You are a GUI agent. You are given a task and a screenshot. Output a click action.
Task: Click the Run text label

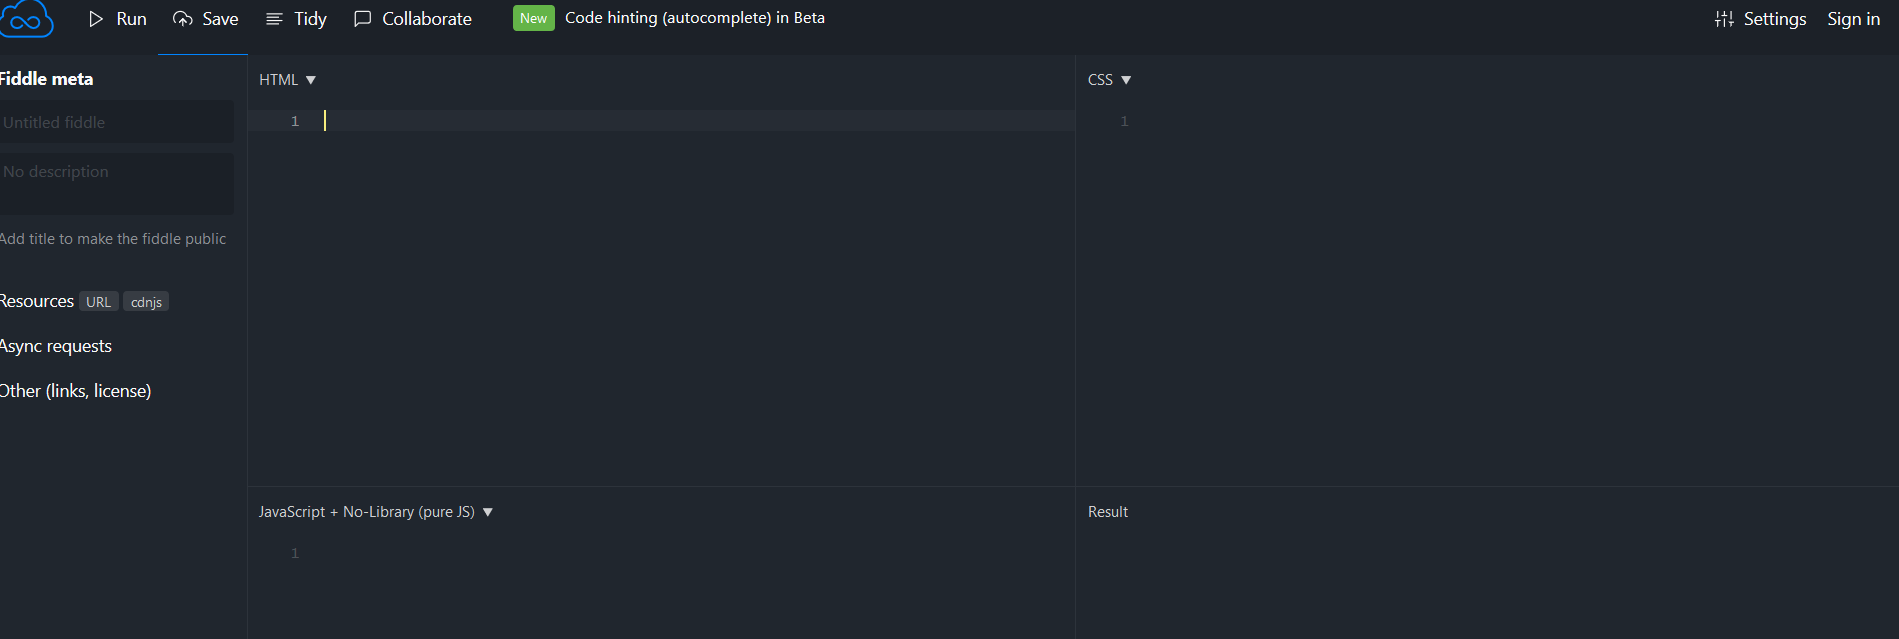[132, 19]
